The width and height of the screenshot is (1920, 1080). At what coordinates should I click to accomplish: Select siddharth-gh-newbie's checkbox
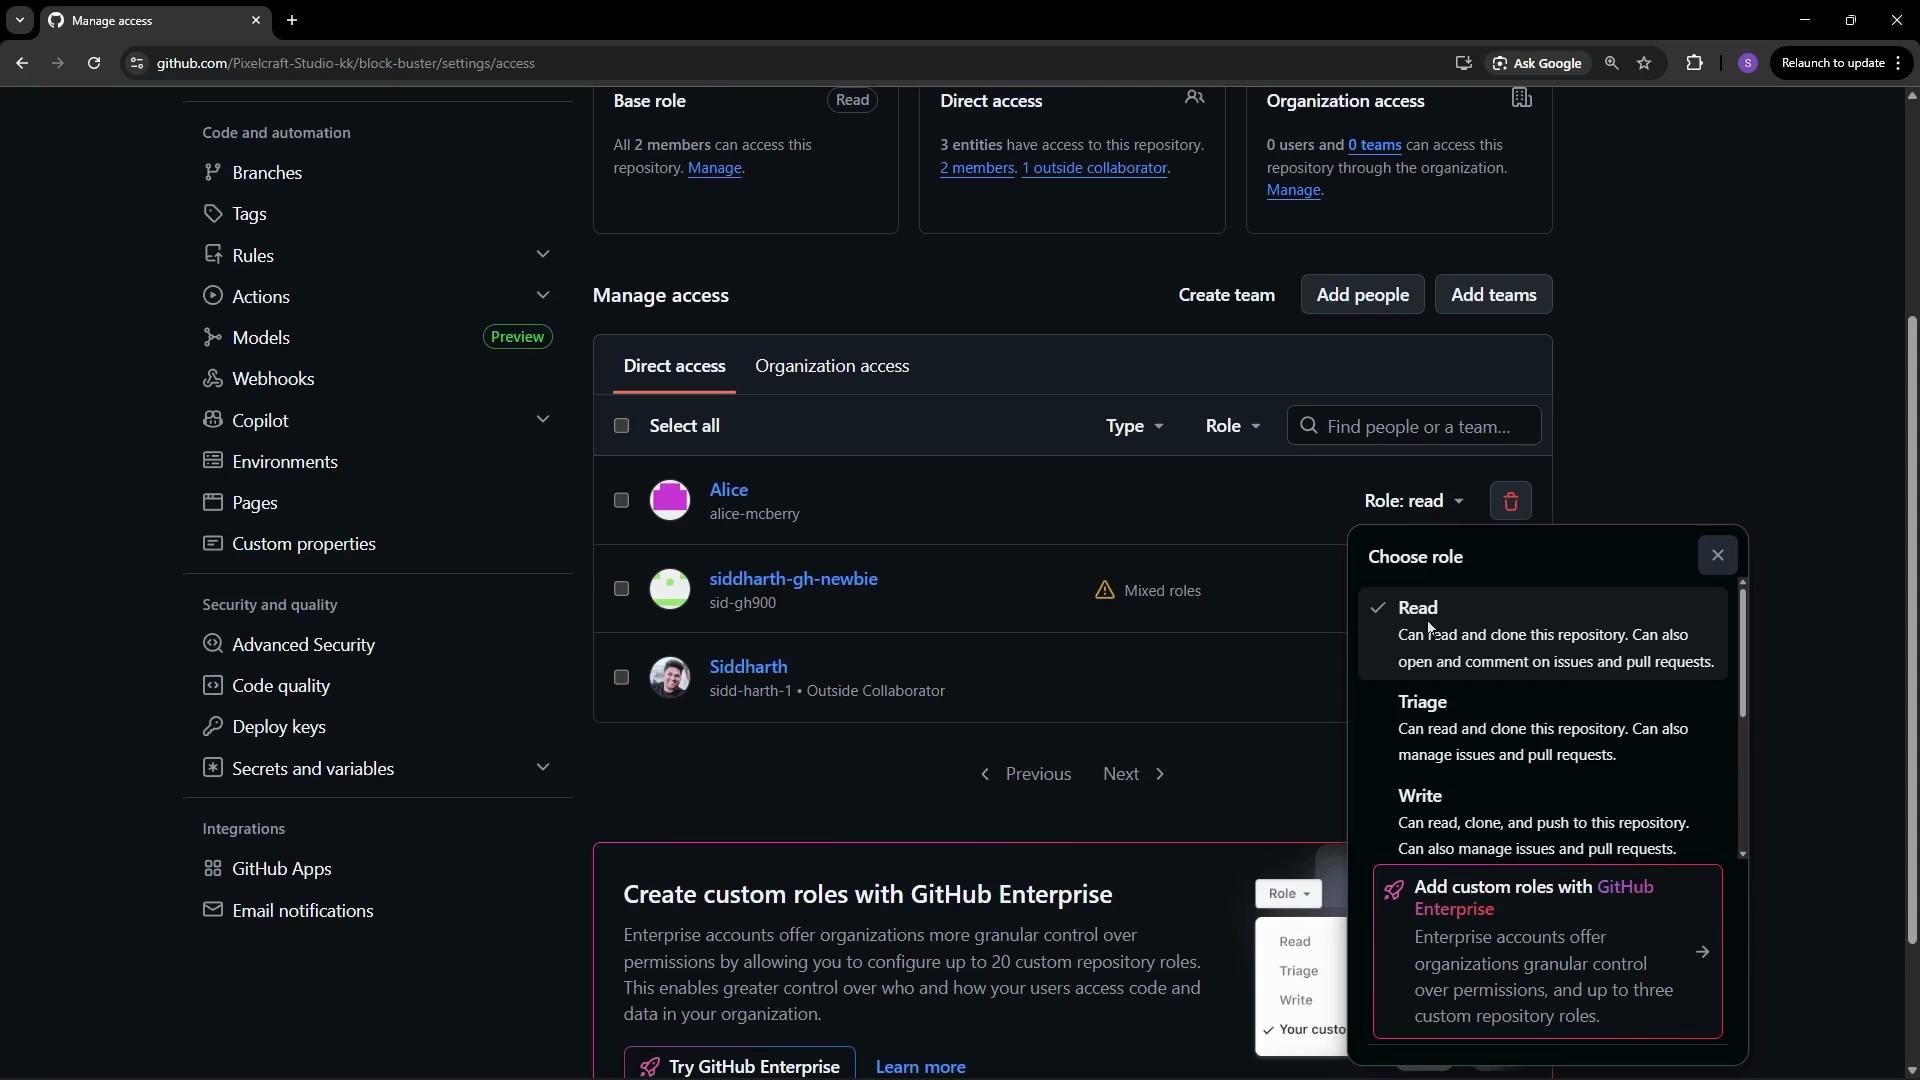tap(621, 589)
